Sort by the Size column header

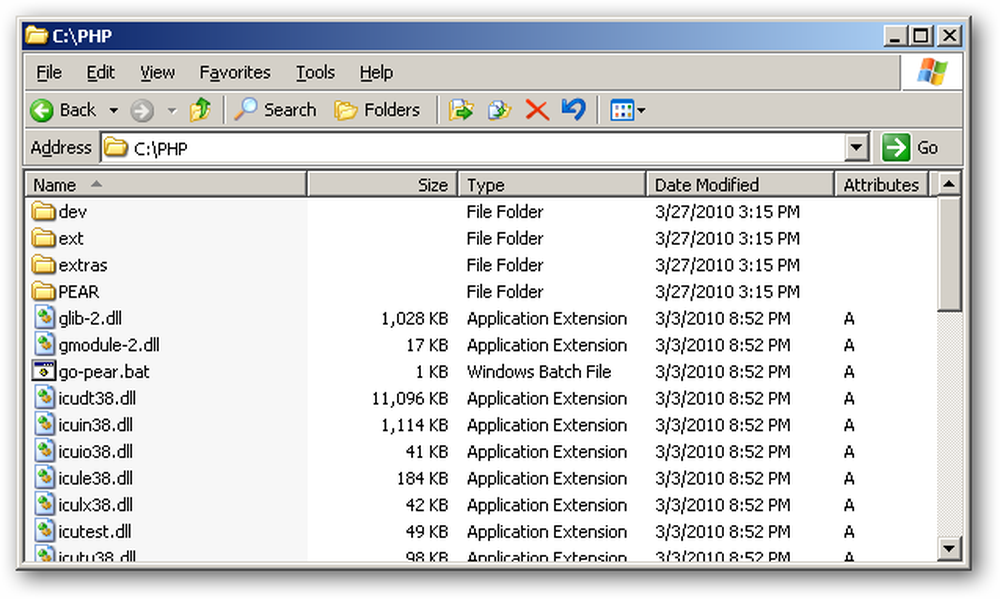tap(382, 185)
